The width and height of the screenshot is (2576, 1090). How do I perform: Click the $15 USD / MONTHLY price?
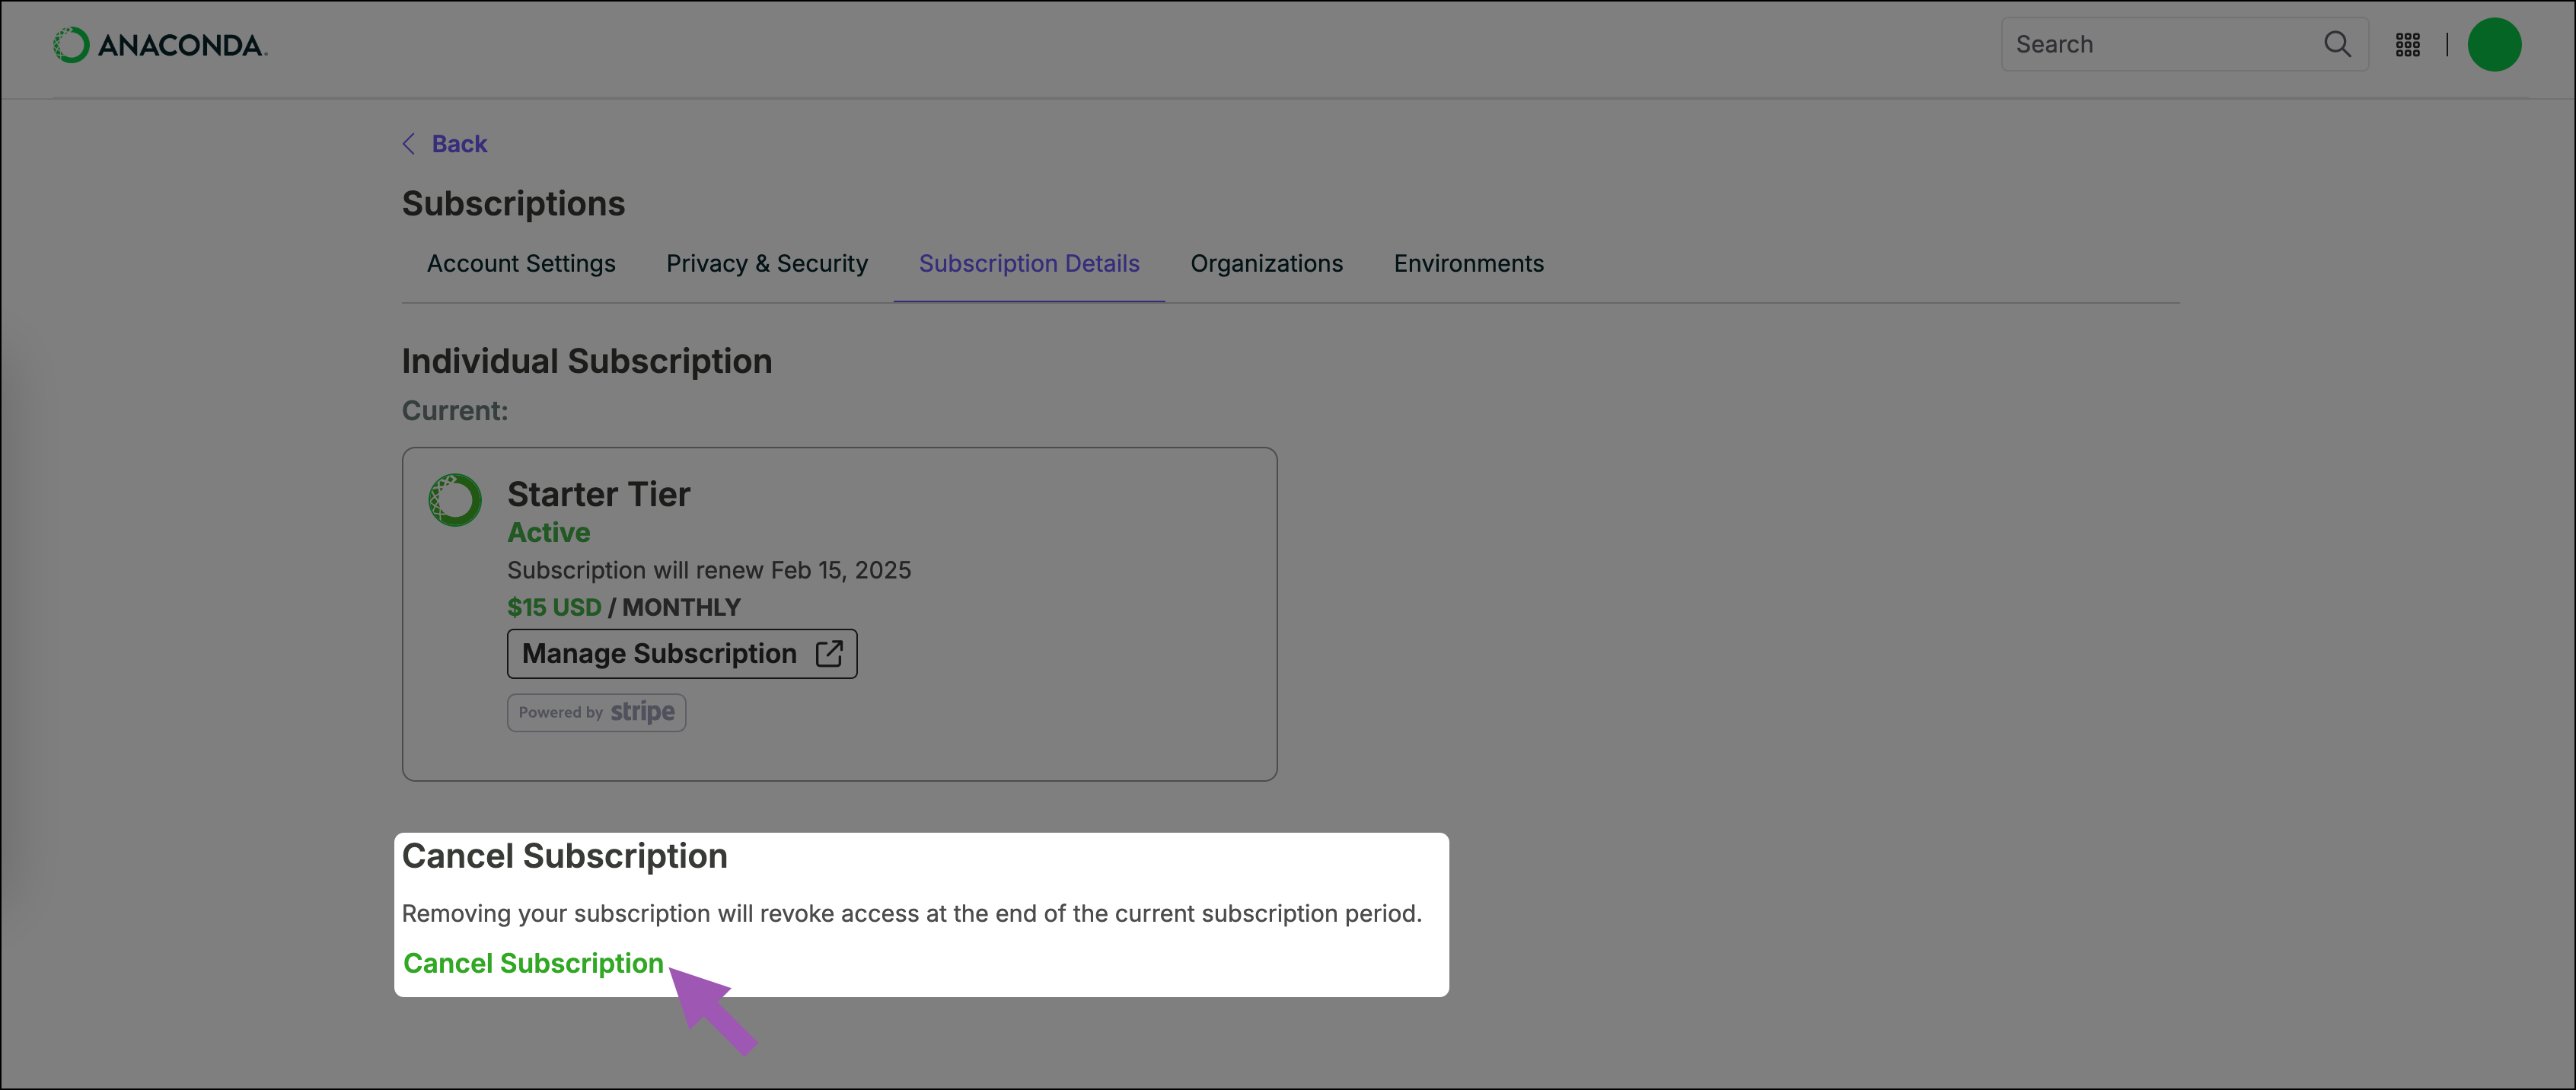point(624,608)
